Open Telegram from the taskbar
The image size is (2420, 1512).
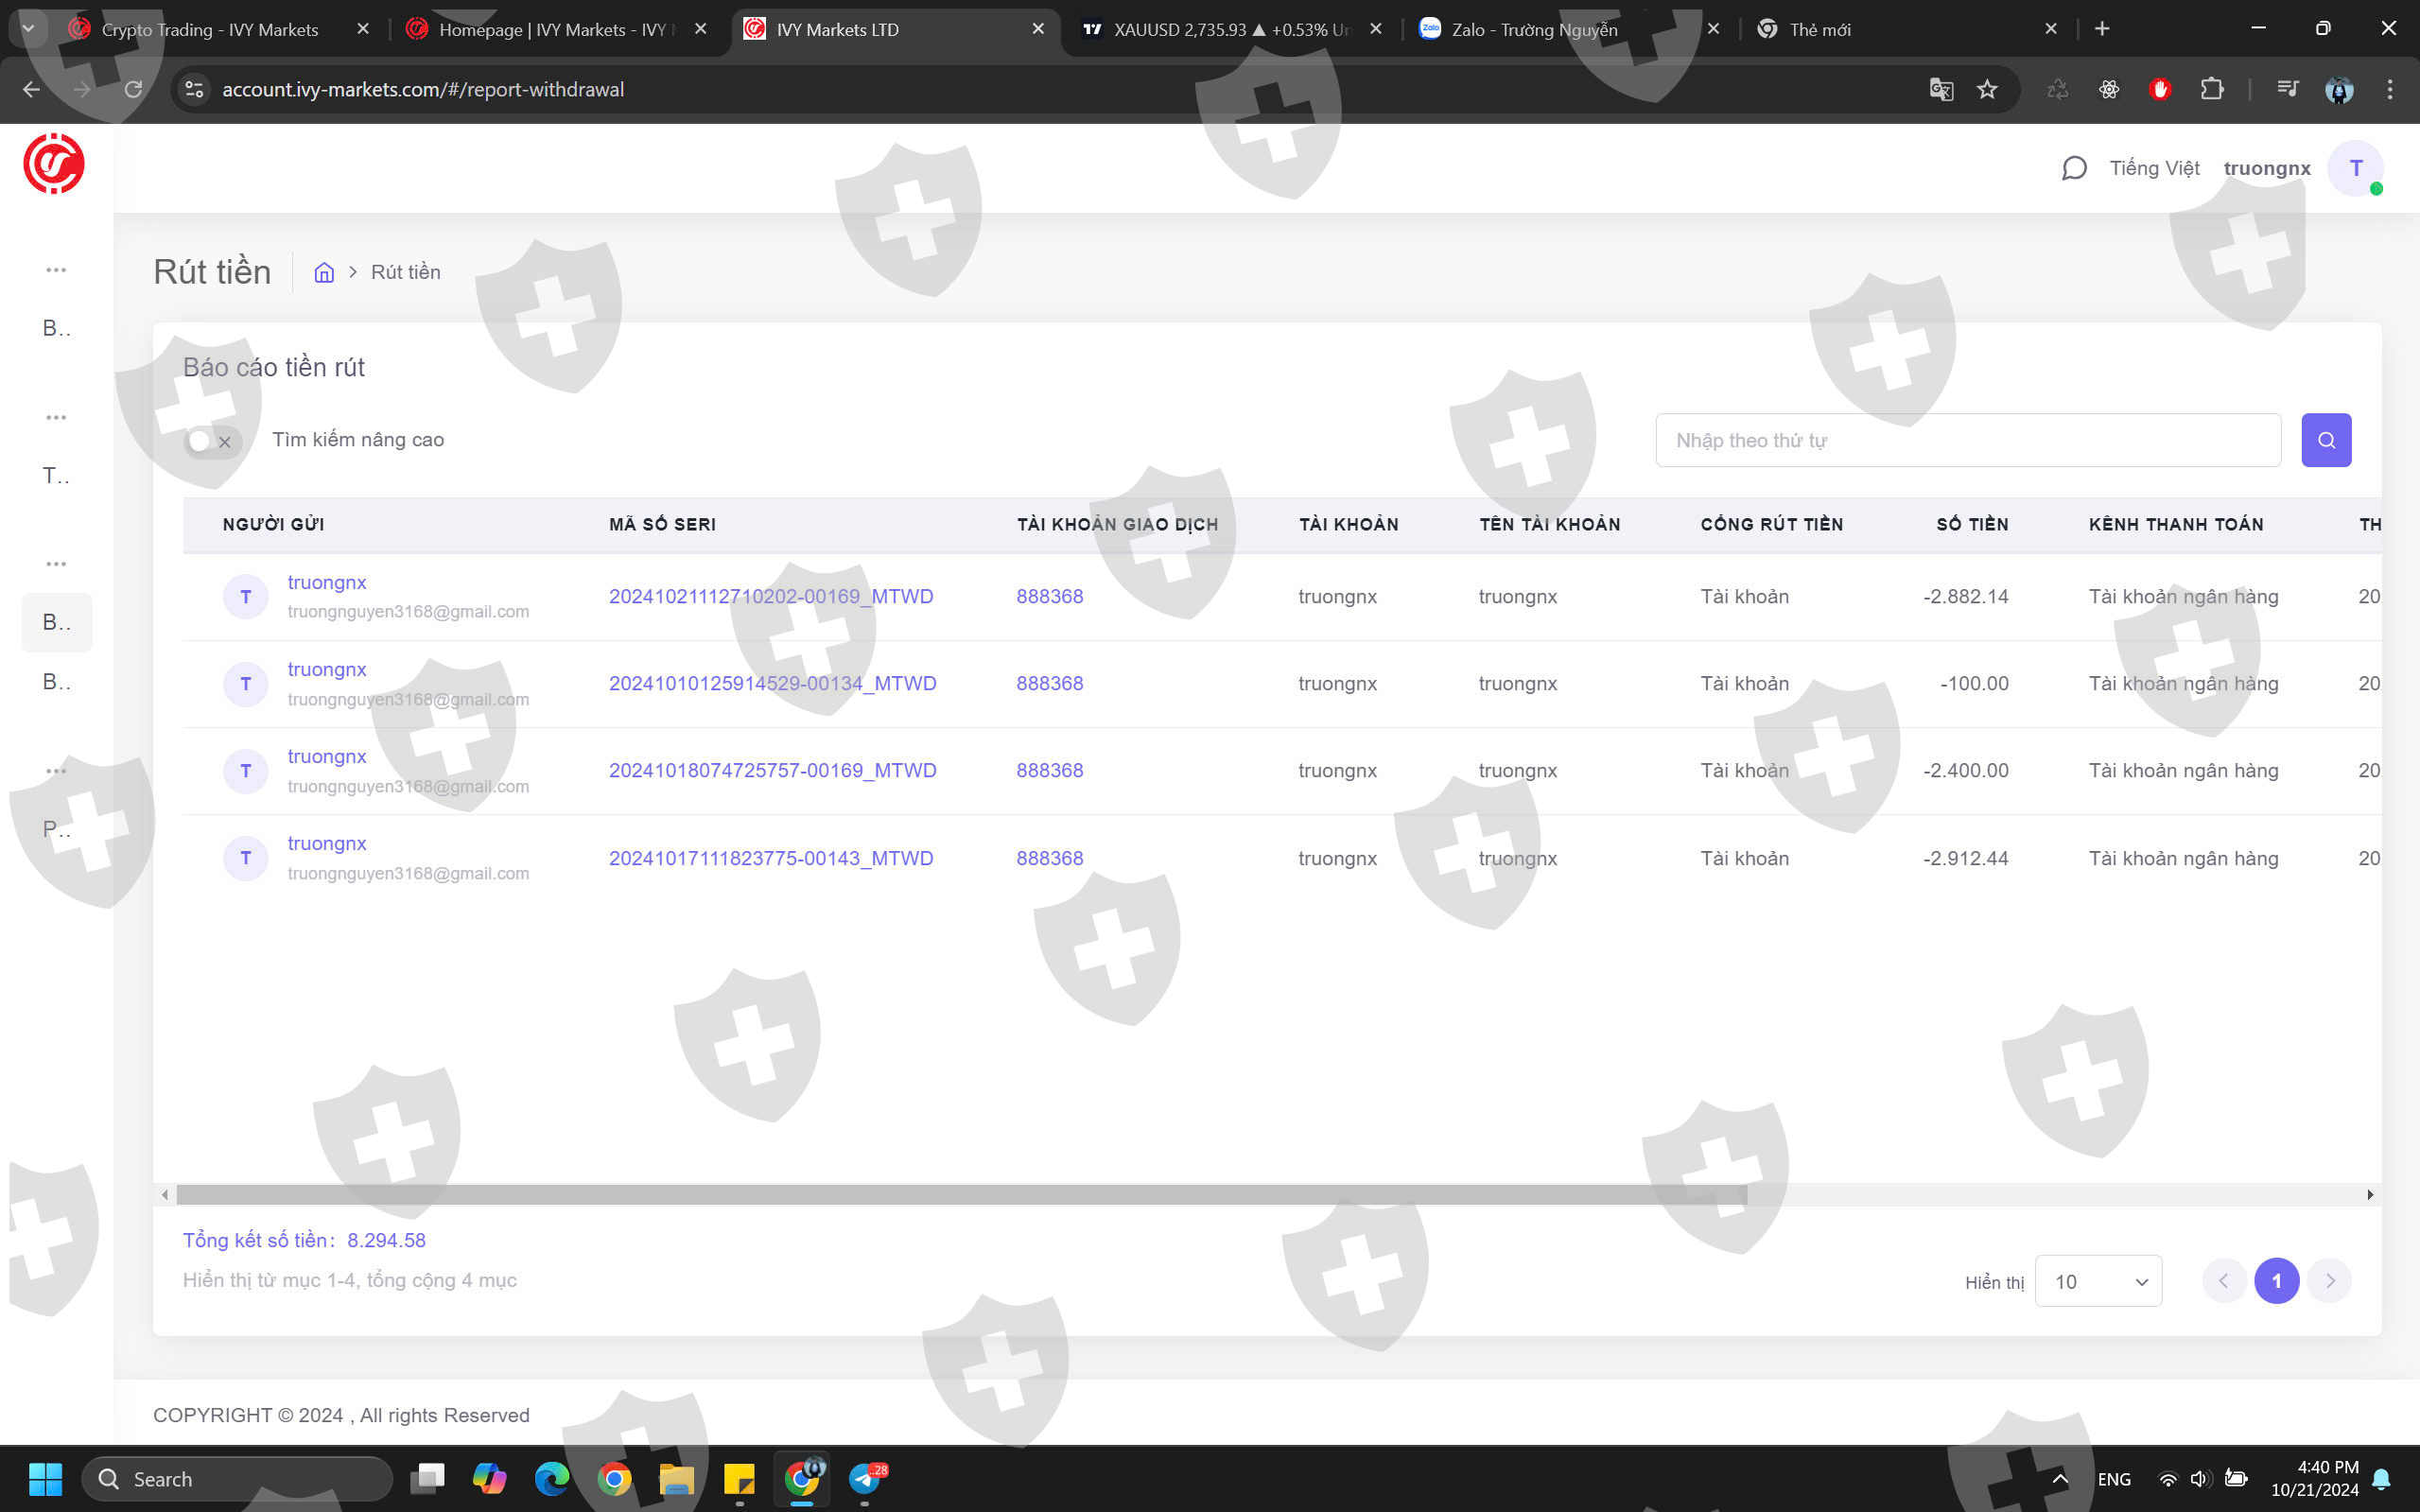865,1478
